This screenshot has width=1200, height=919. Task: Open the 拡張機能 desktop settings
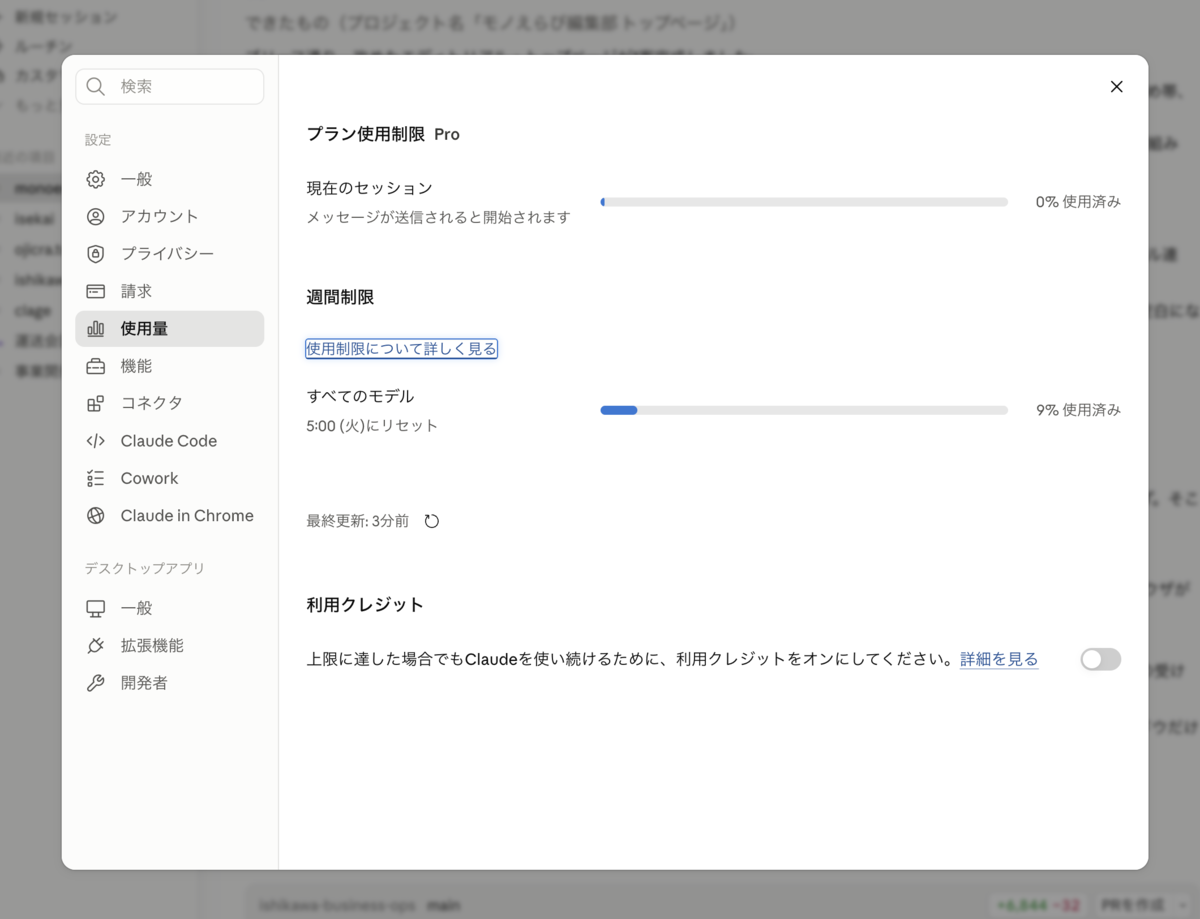(x=170, y=646)
